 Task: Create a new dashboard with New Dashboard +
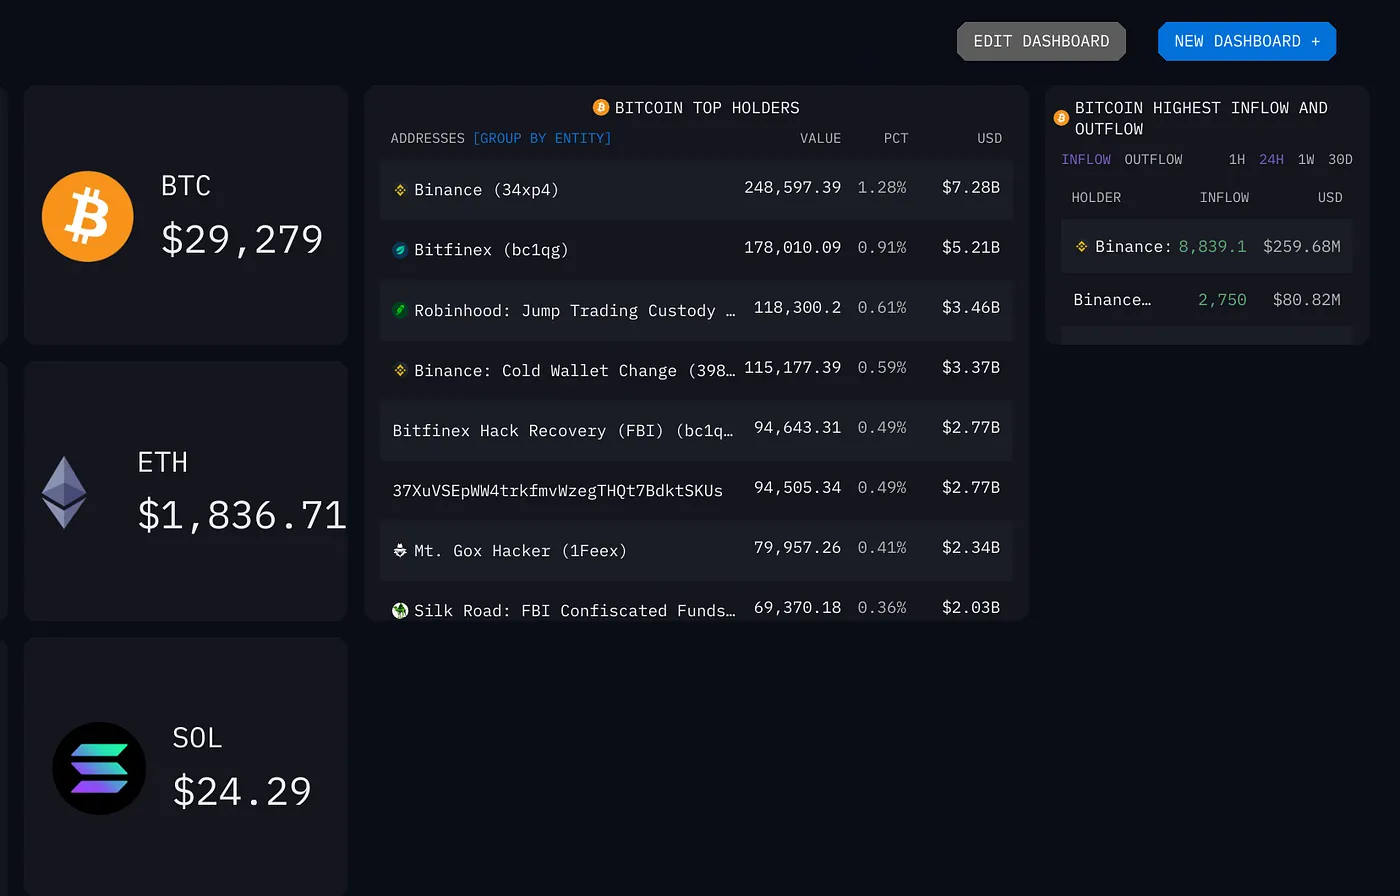click(x=1247, y=41)
